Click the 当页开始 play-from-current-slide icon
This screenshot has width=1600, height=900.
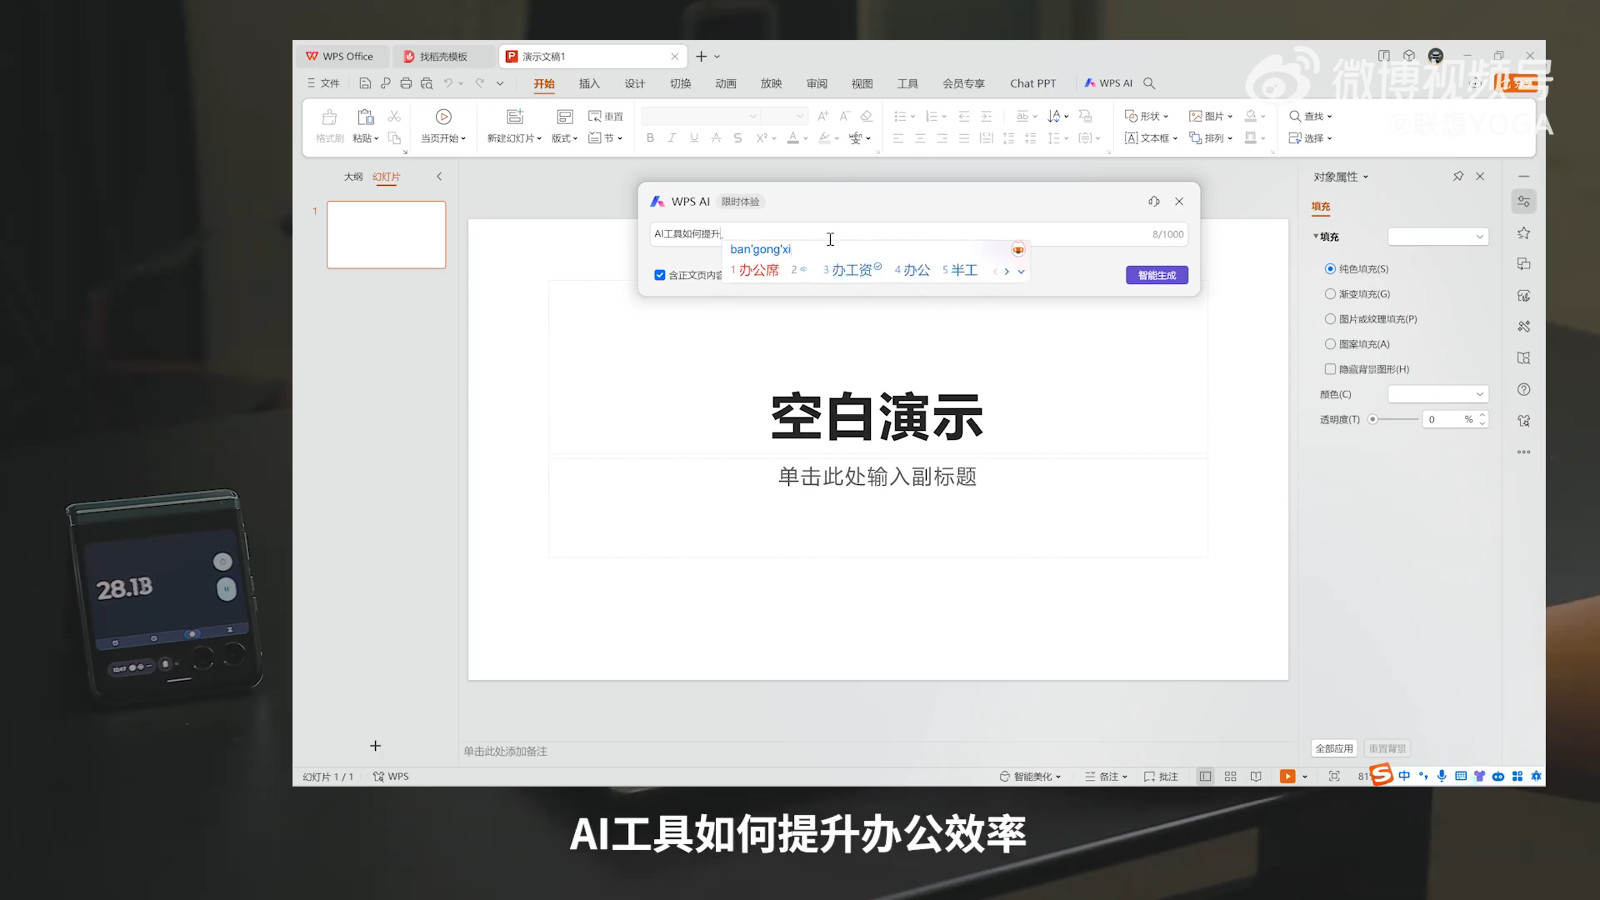(x=443, y=117)
